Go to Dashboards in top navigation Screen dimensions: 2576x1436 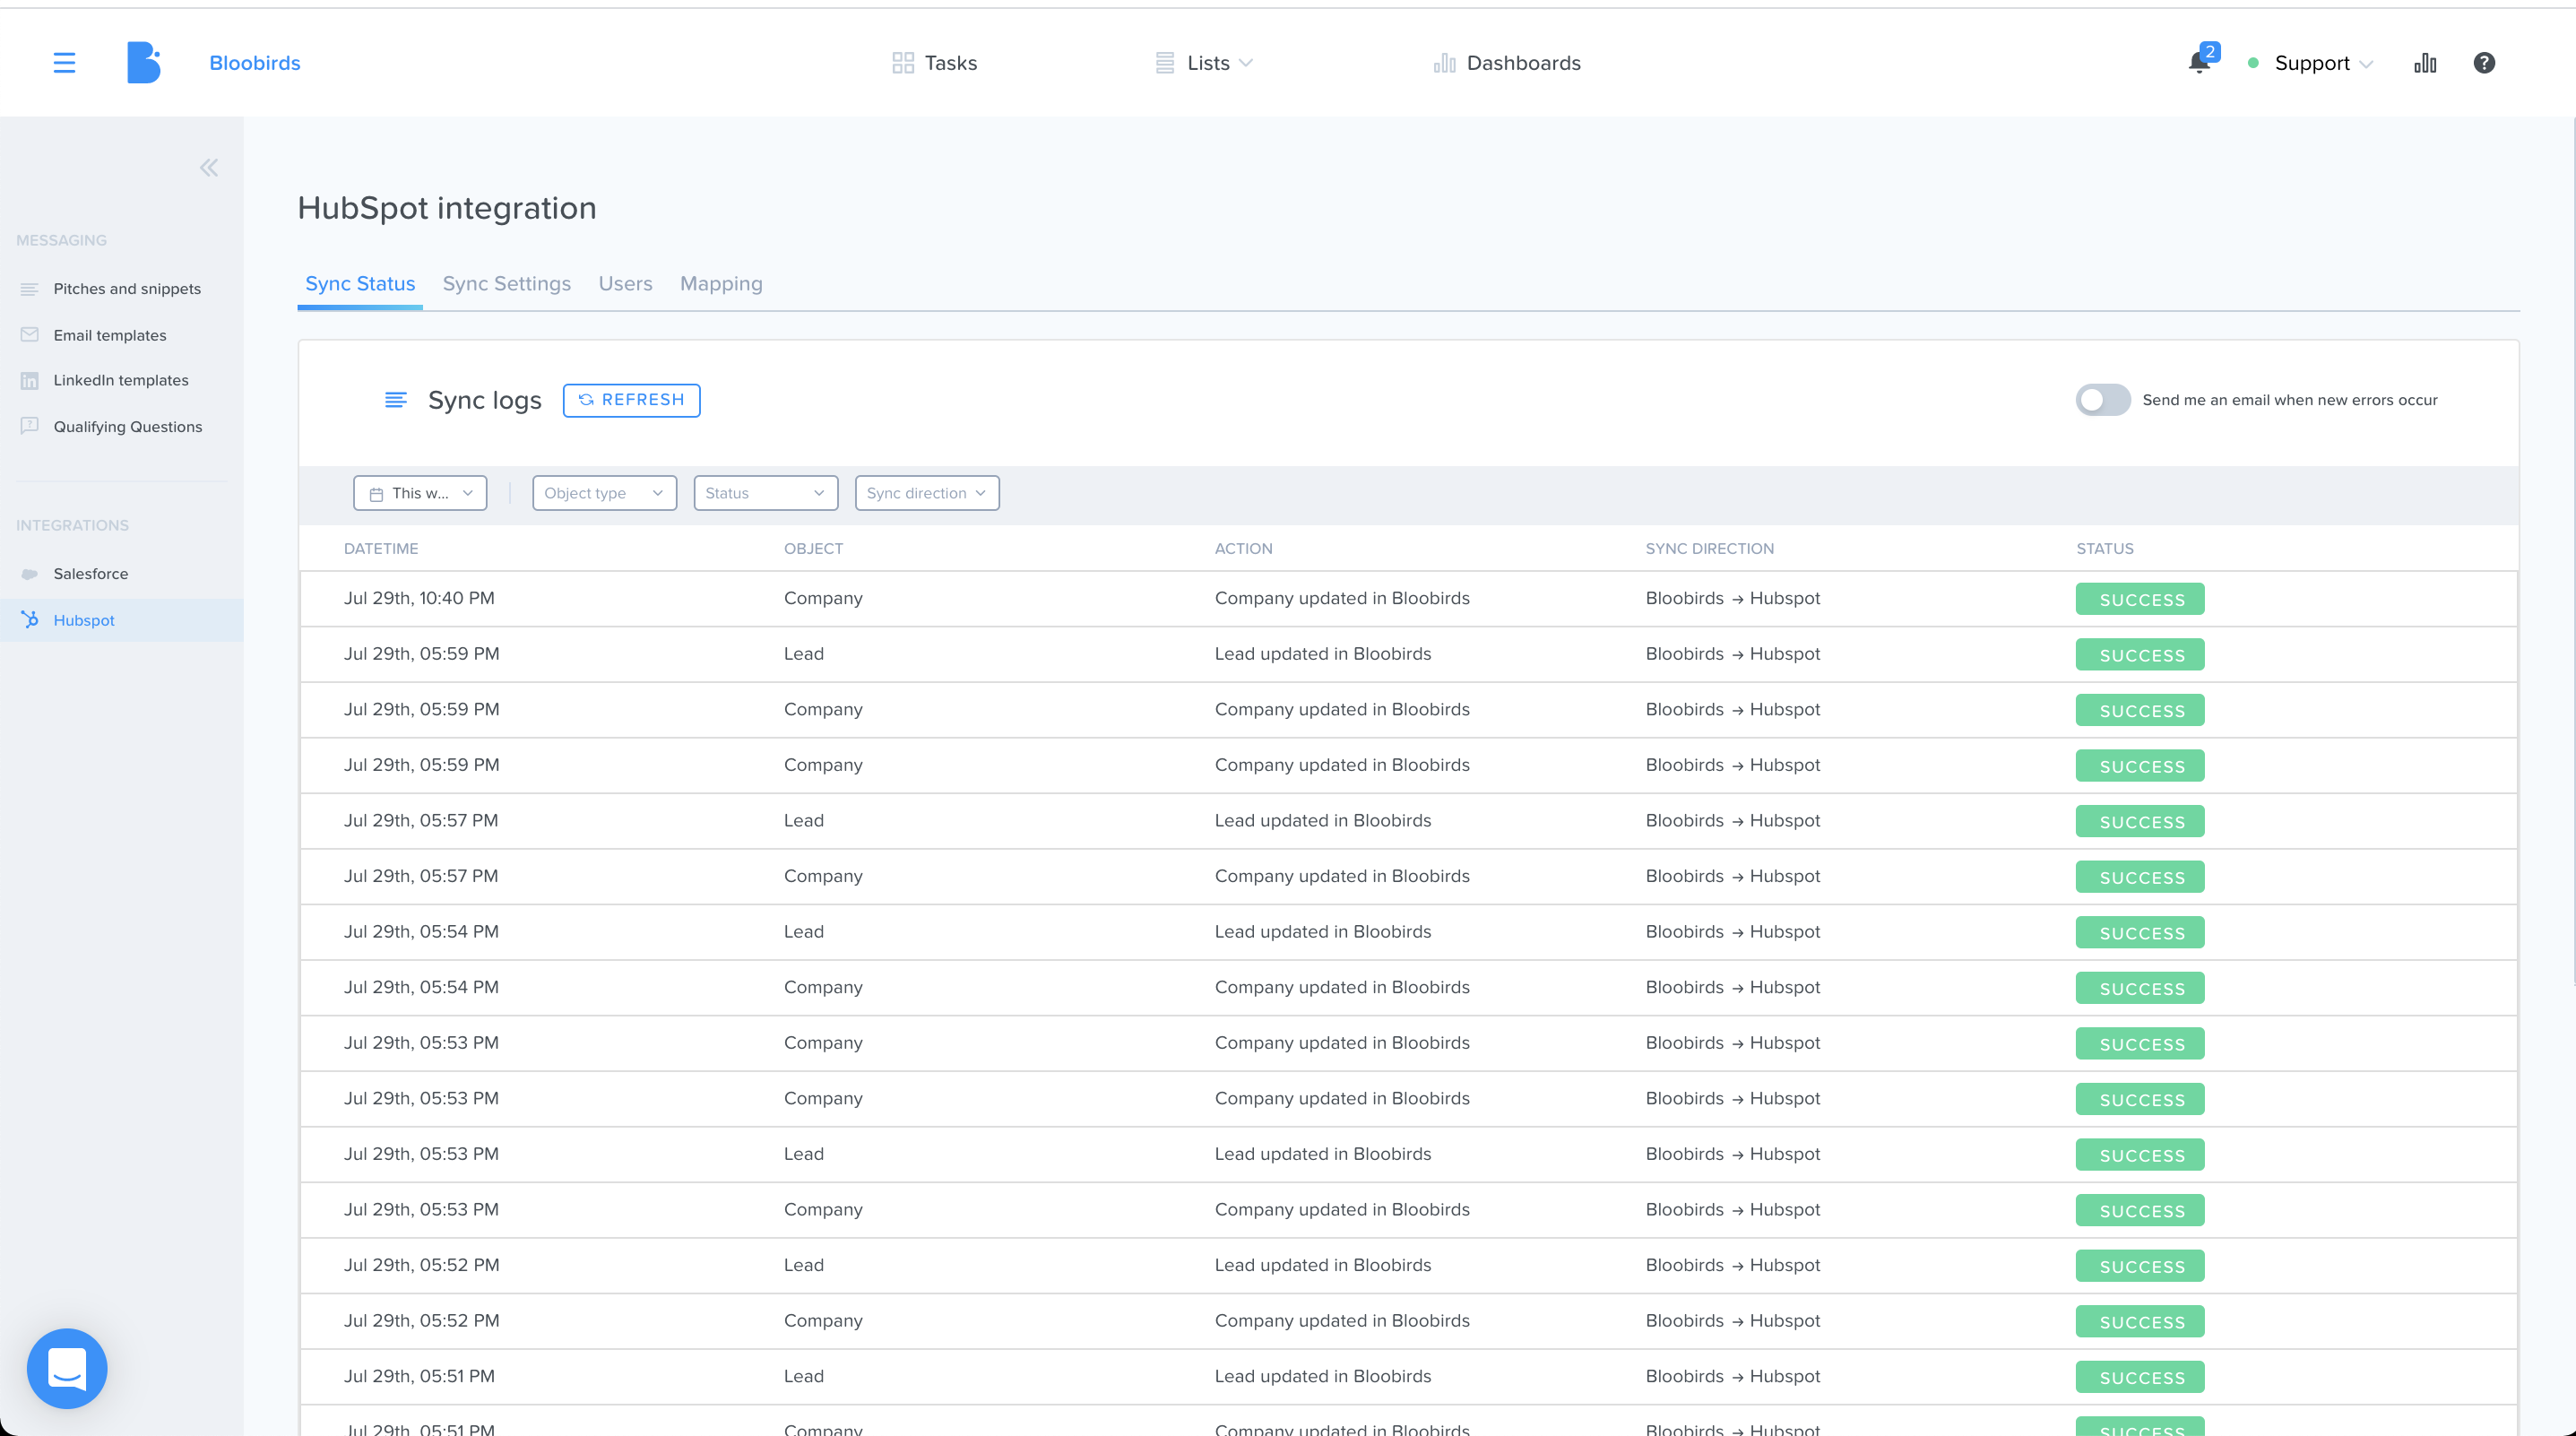pos(1507,63)
